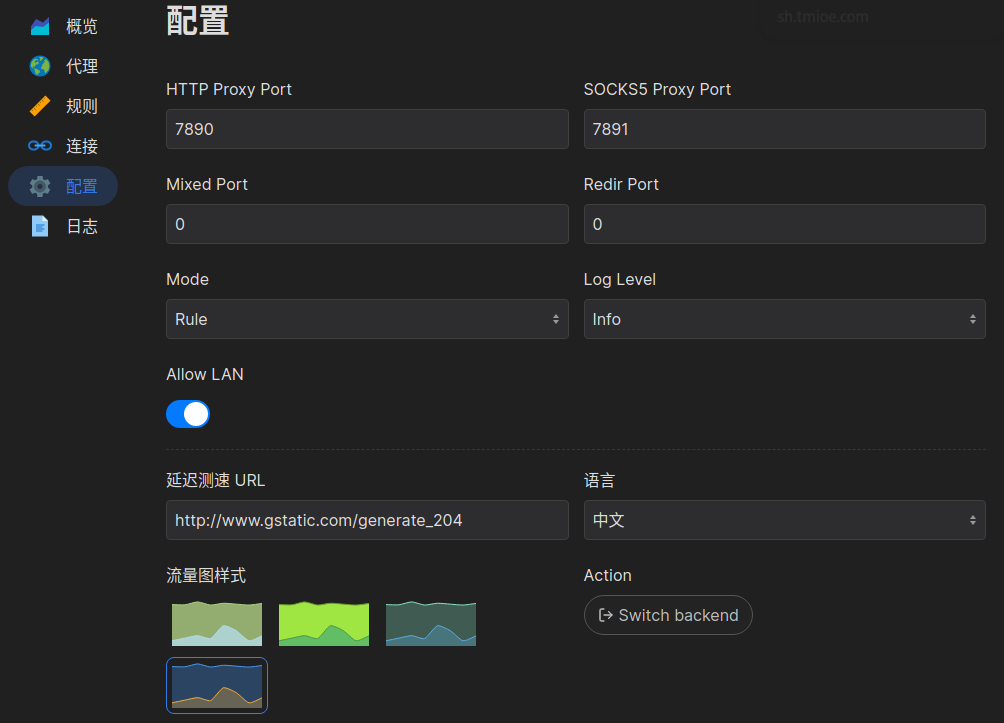The height and width of the screenshot is (723, 1004).
Task: Open the 日志 logs page
Action: click(x=62, y=226)
